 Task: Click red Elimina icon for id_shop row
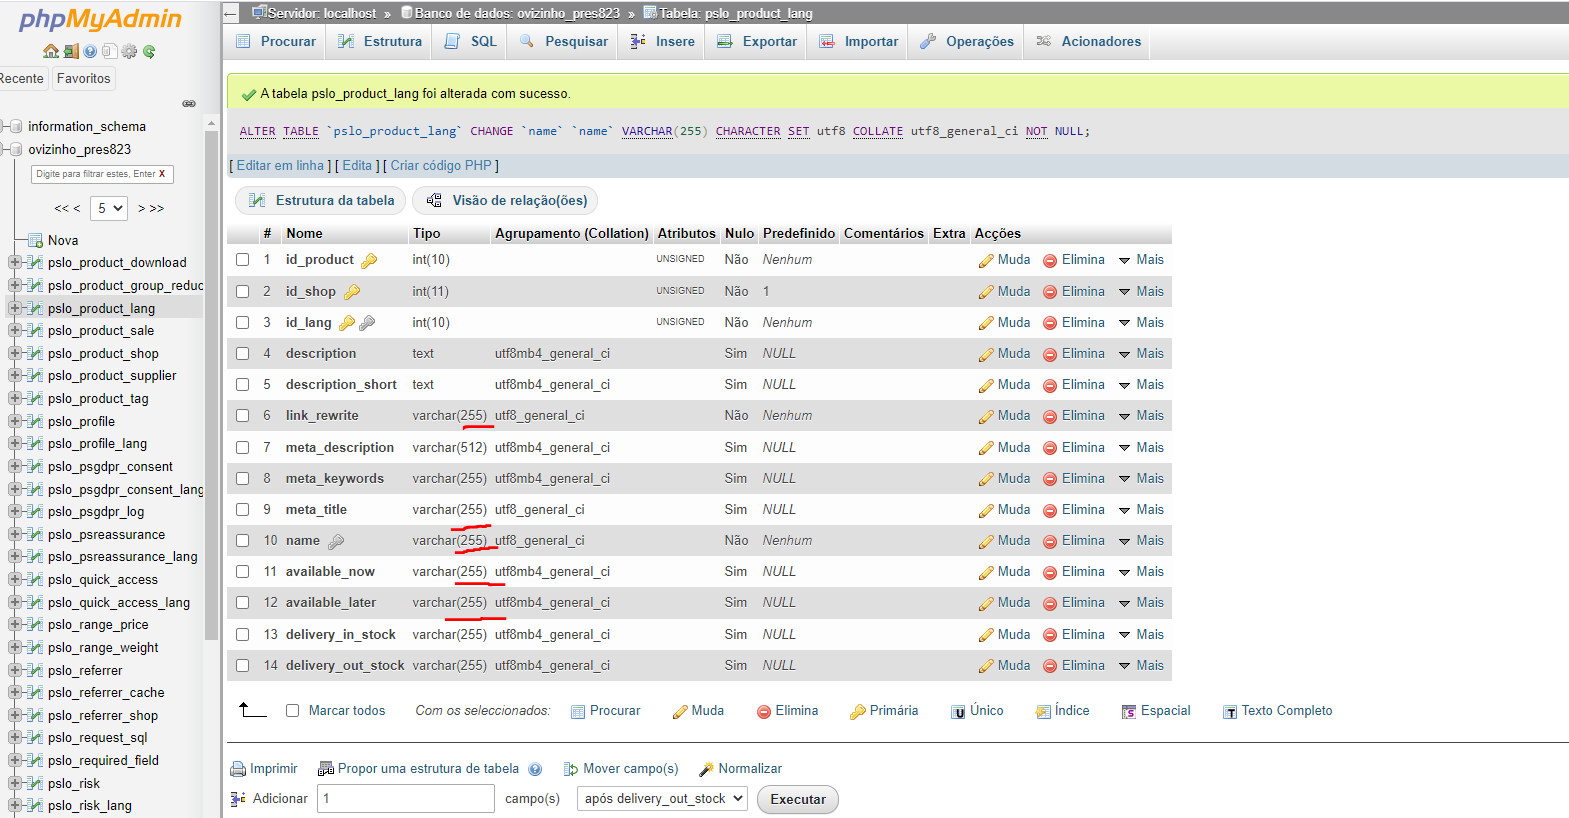pos(1050,292)
